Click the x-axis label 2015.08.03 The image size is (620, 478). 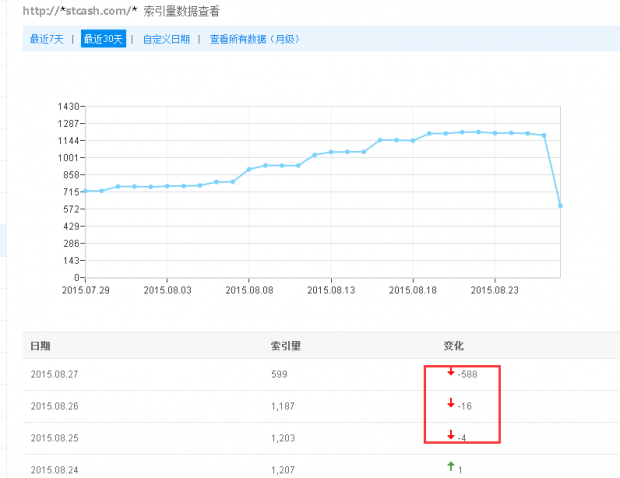click(x=167, y=290)
